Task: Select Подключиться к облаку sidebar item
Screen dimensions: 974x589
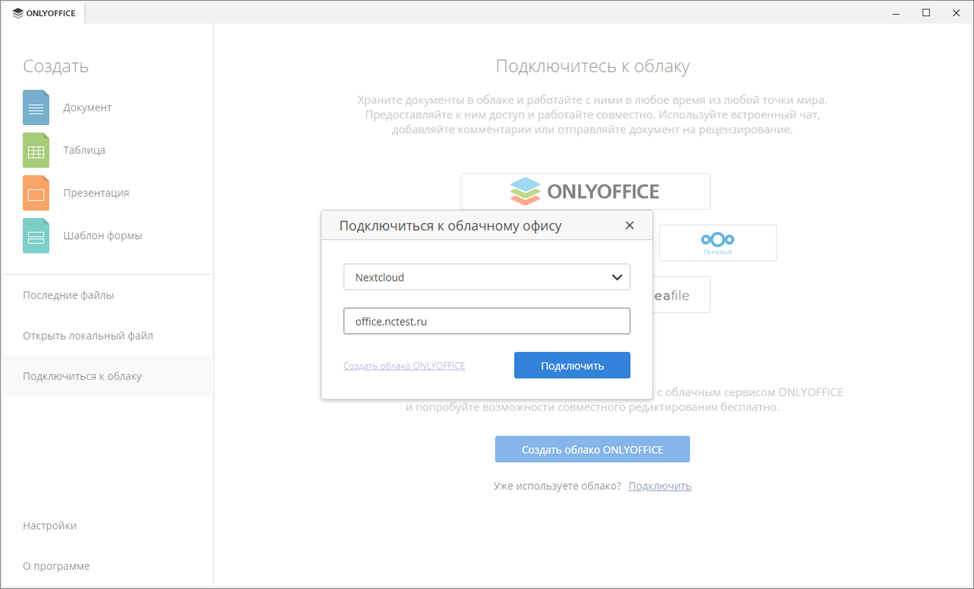Action: tap(82, 376)
